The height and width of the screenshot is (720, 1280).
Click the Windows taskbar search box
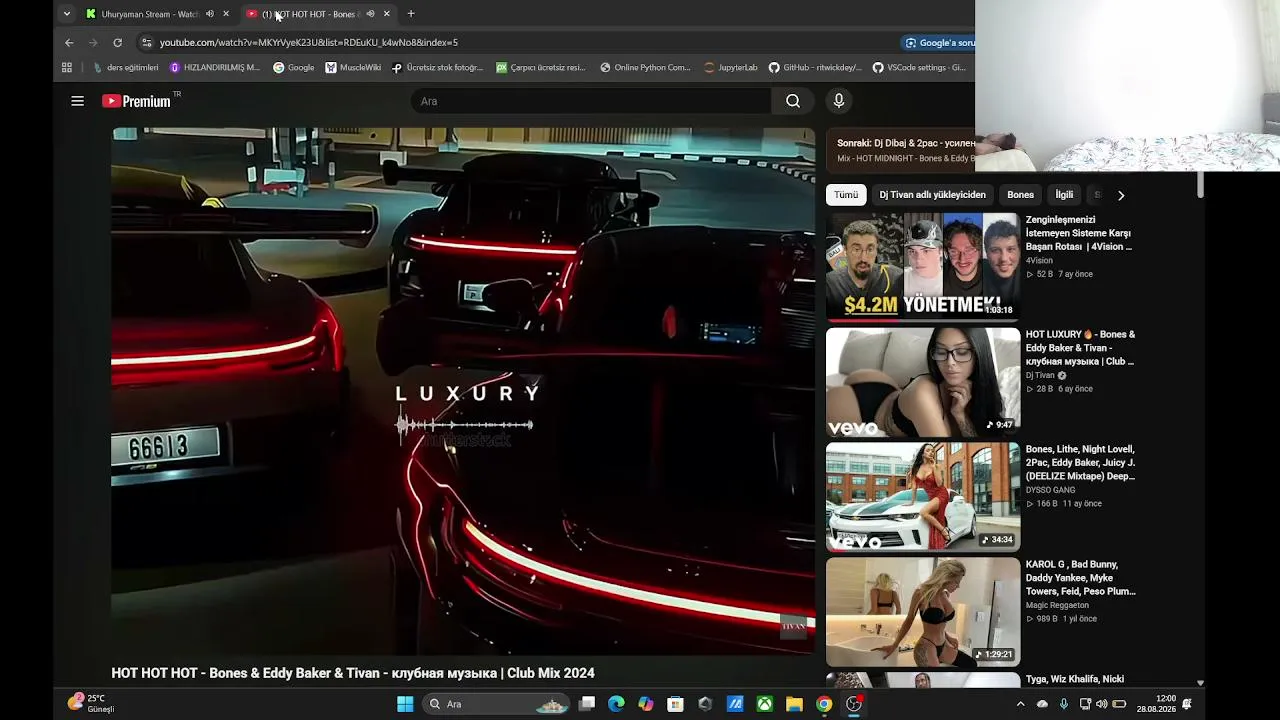[498, 704]
